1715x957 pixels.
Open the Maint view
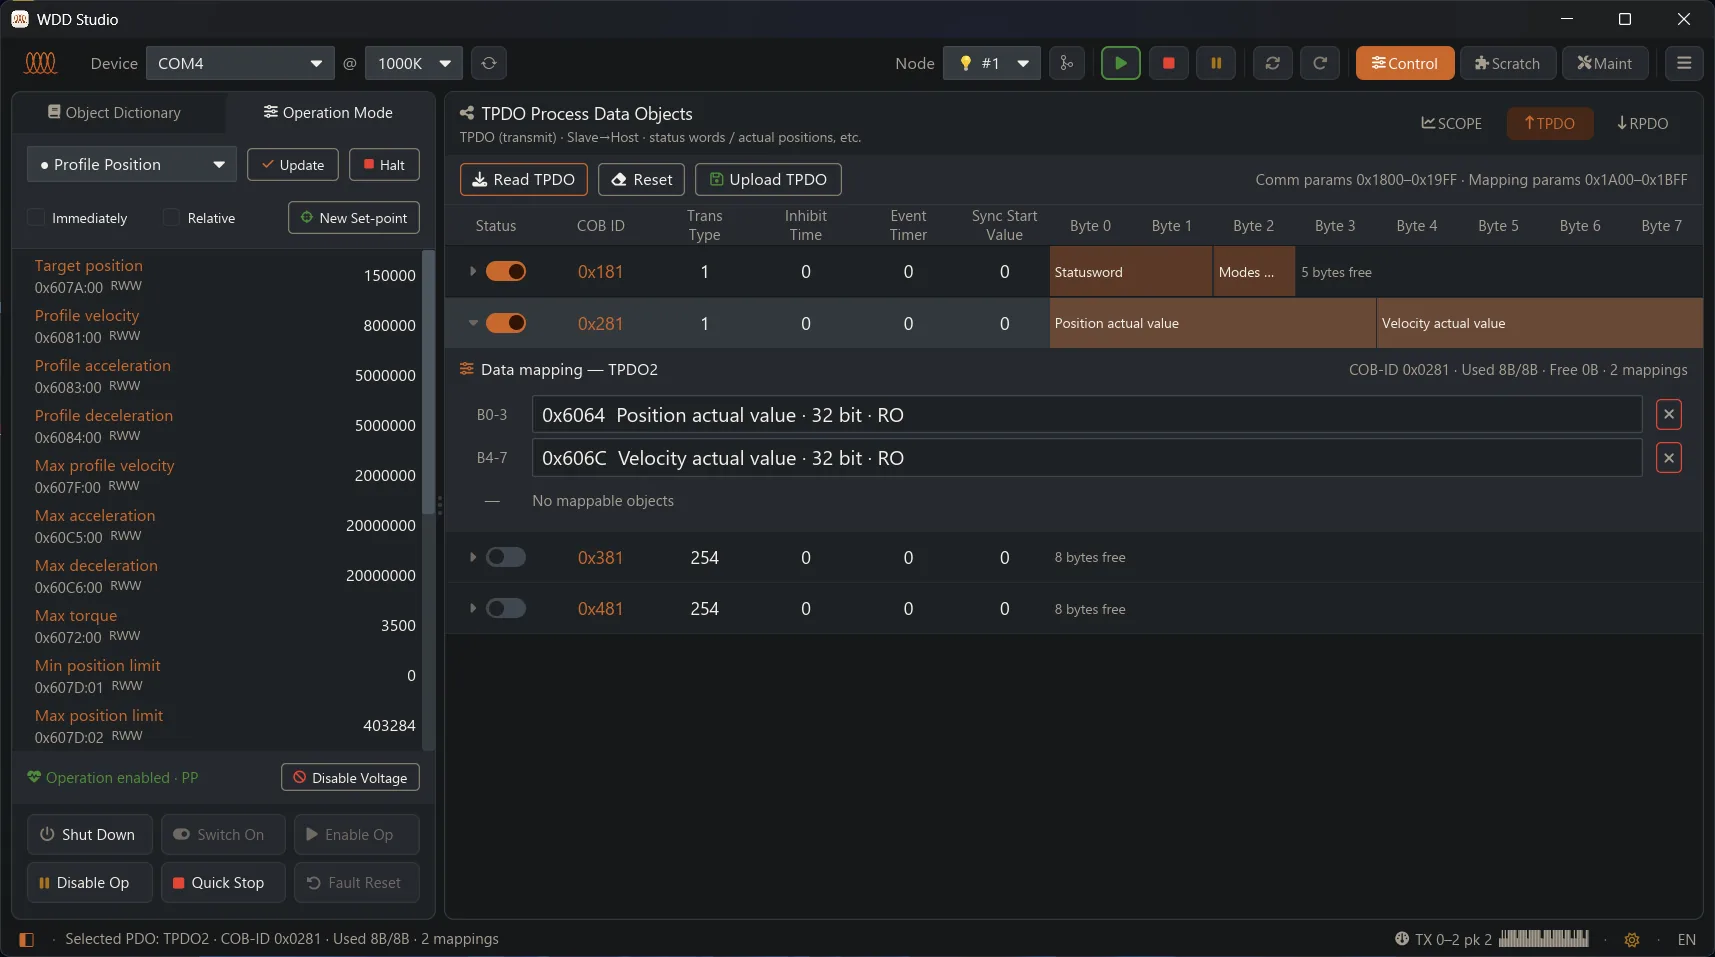[1605, 63]
